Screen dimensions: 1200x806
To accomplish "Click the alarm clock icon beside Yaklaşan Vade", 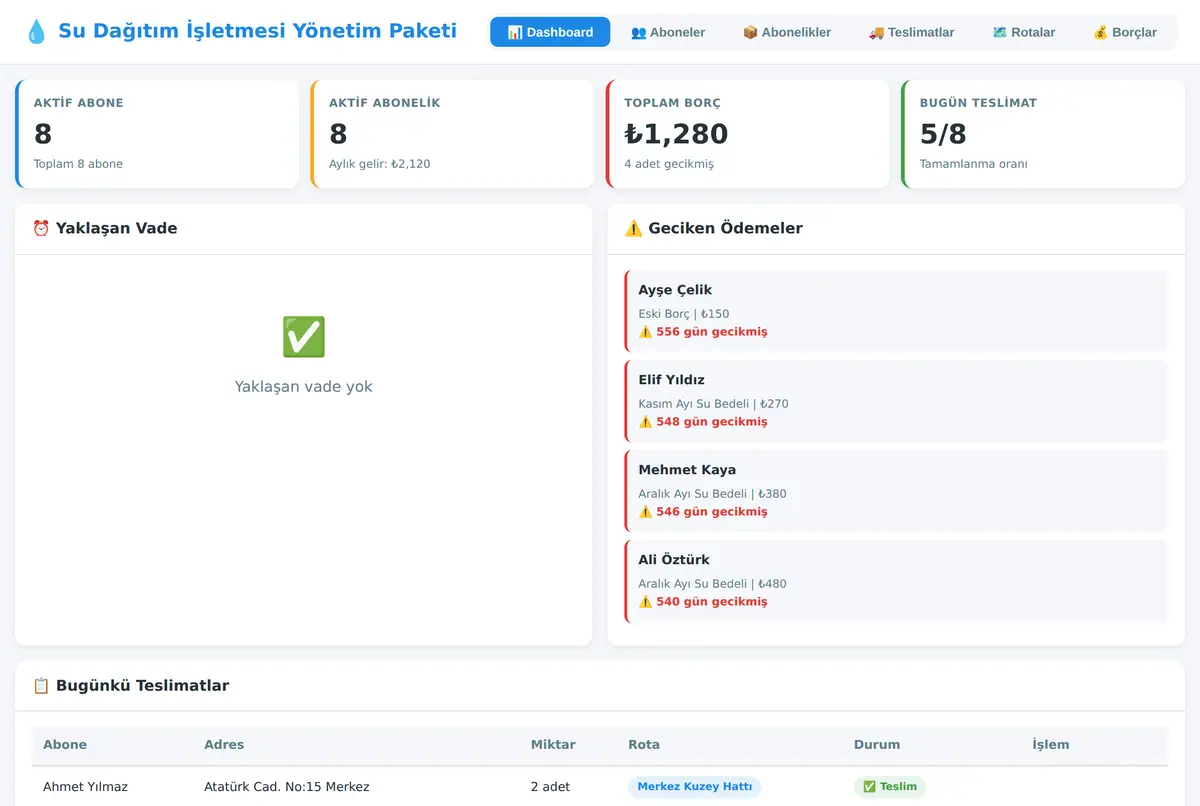I will 41,228.
